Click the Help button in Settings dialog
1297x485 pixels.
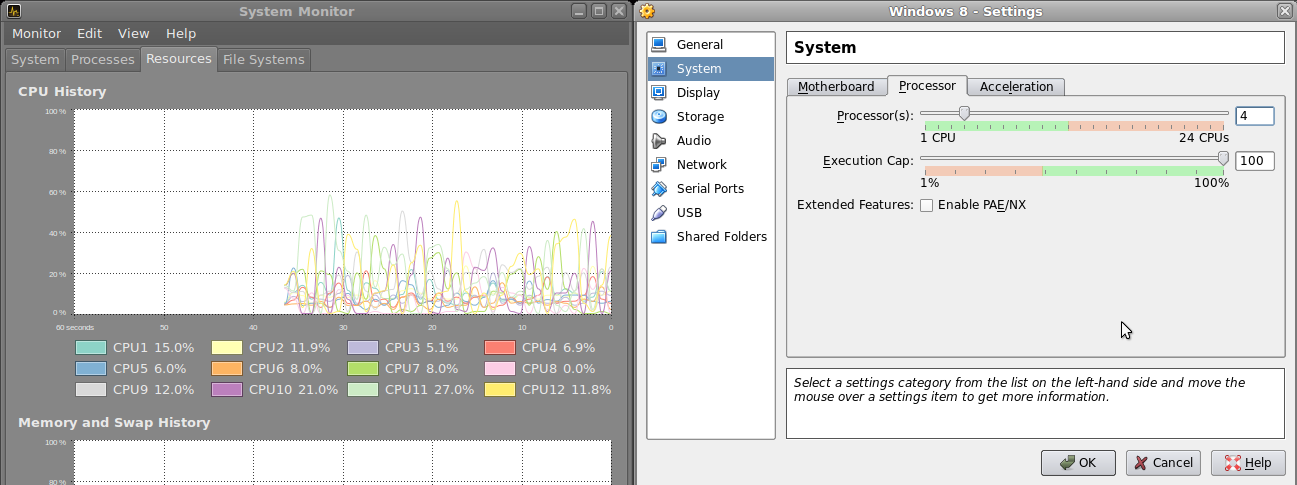pos(1248,463)
